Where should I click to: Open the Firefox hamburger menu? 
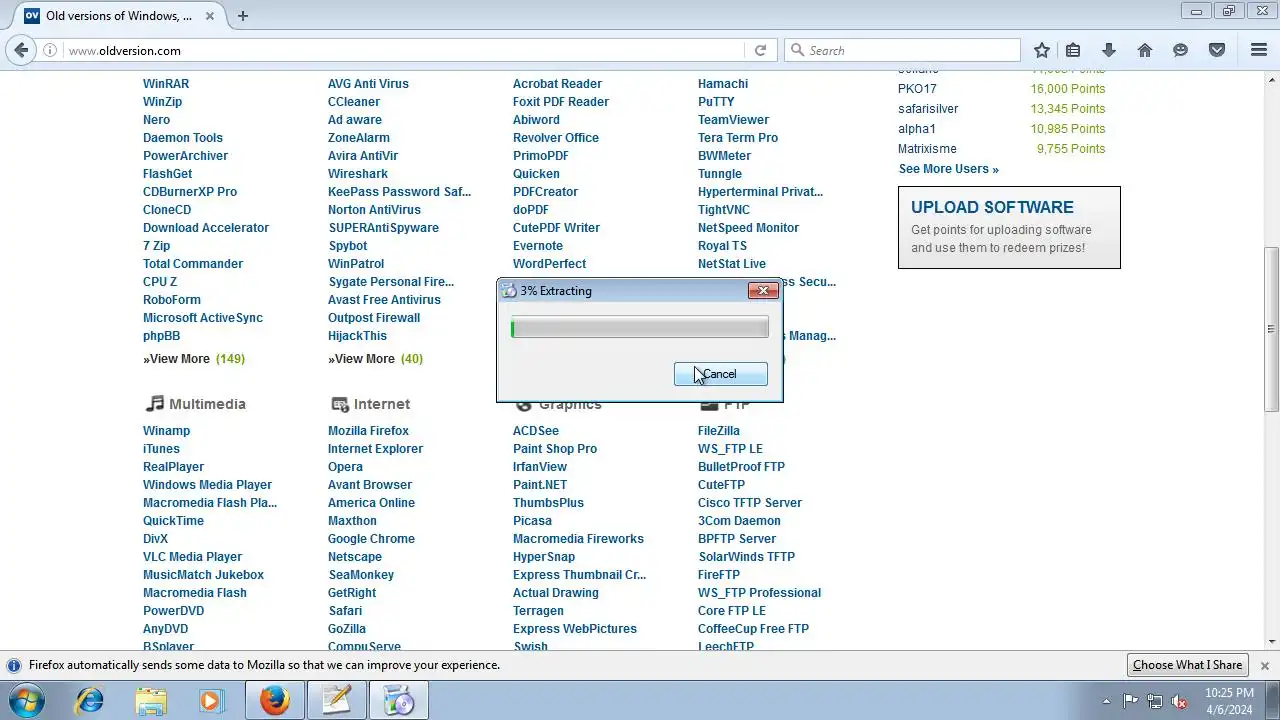pyautogui.click(x=1259, y=50)
